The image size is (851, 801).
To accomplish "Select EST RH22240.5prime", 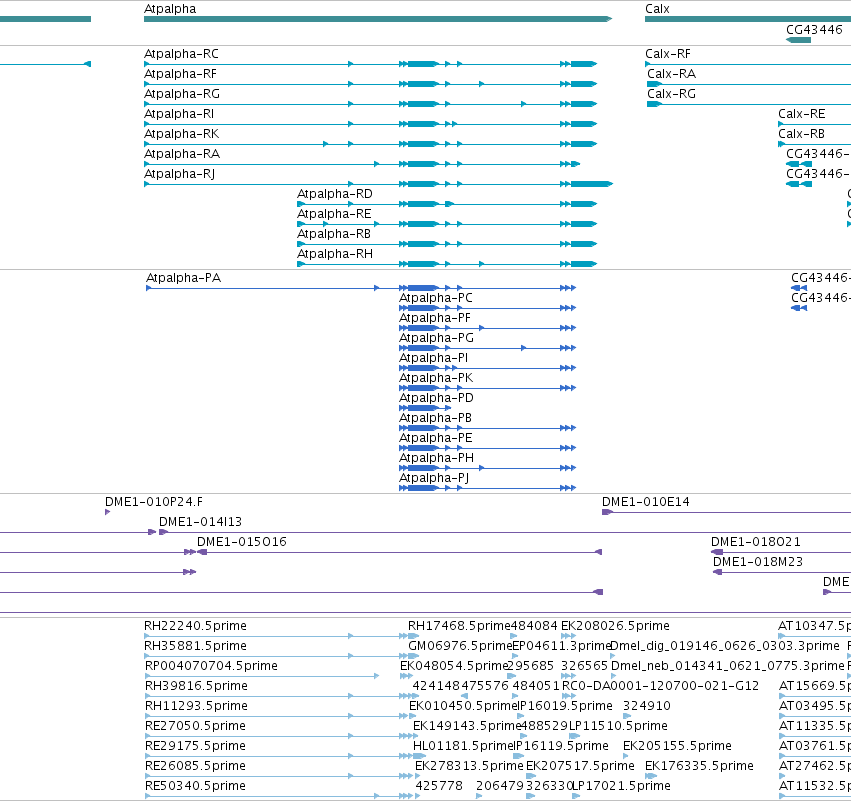I will (195, 626).
